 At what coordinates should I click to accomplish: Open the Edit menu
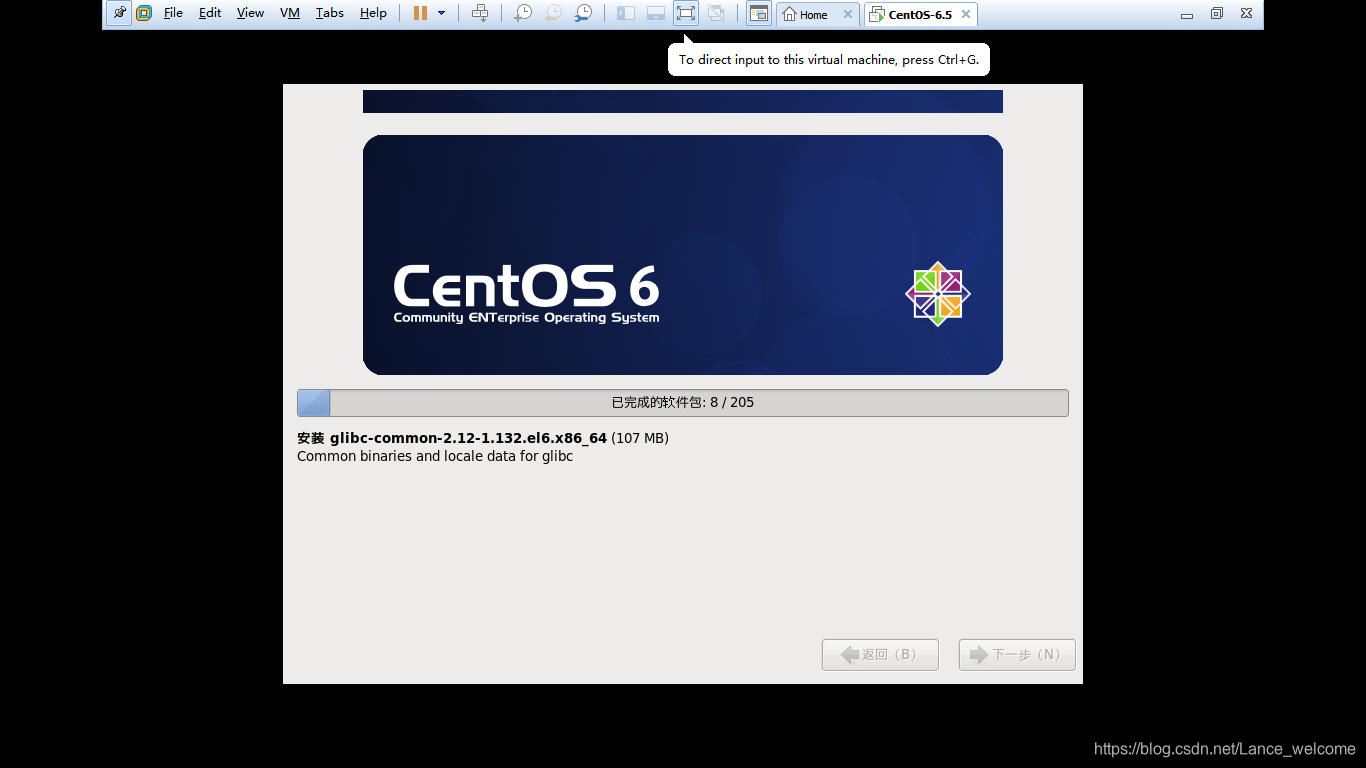coord(210,14)
